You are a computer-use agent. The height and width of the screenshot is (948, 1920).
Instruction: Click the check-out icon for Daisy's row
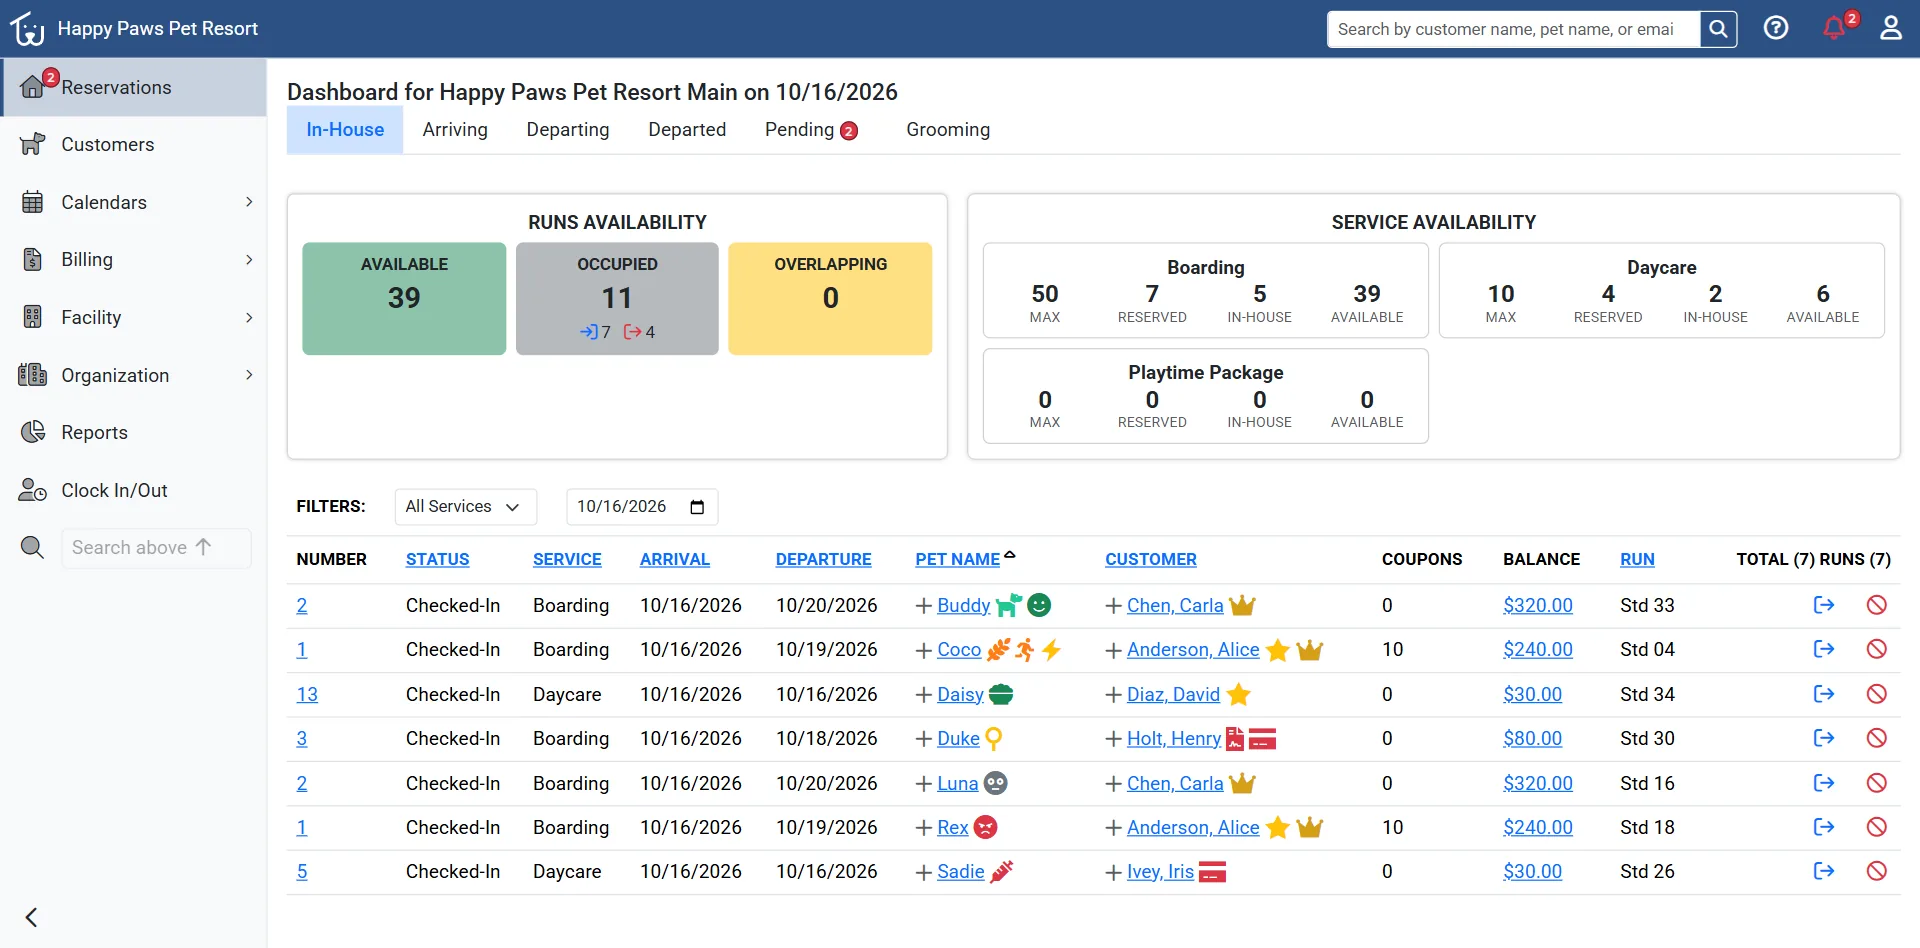tap(1824, 694)
